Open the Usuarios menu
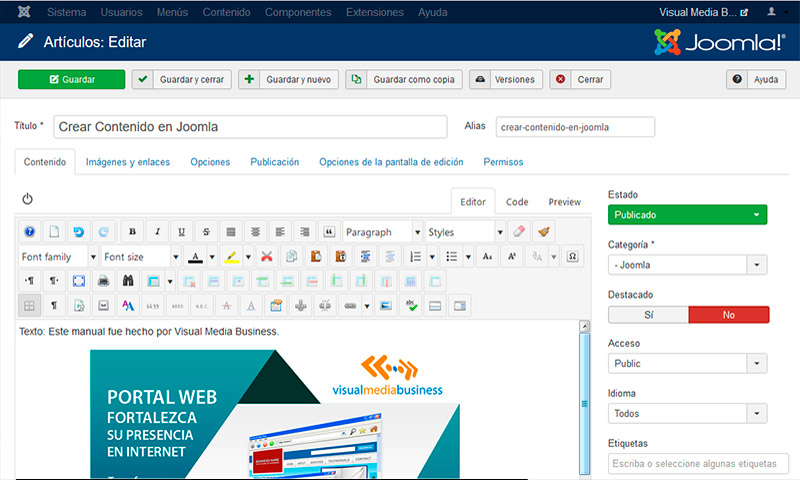This screenshot has width=800, height=480. click(x=121, y=12)
